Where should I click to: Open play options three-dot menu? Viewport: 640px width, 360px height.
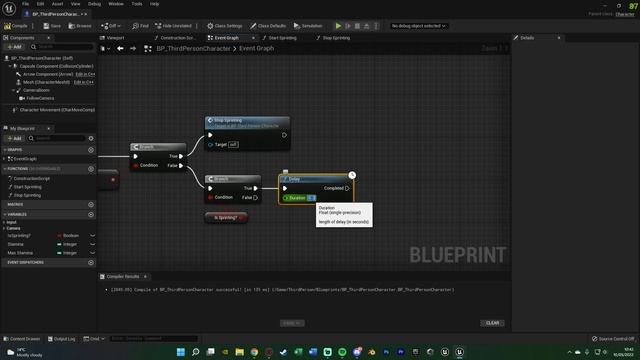(376, 26)
